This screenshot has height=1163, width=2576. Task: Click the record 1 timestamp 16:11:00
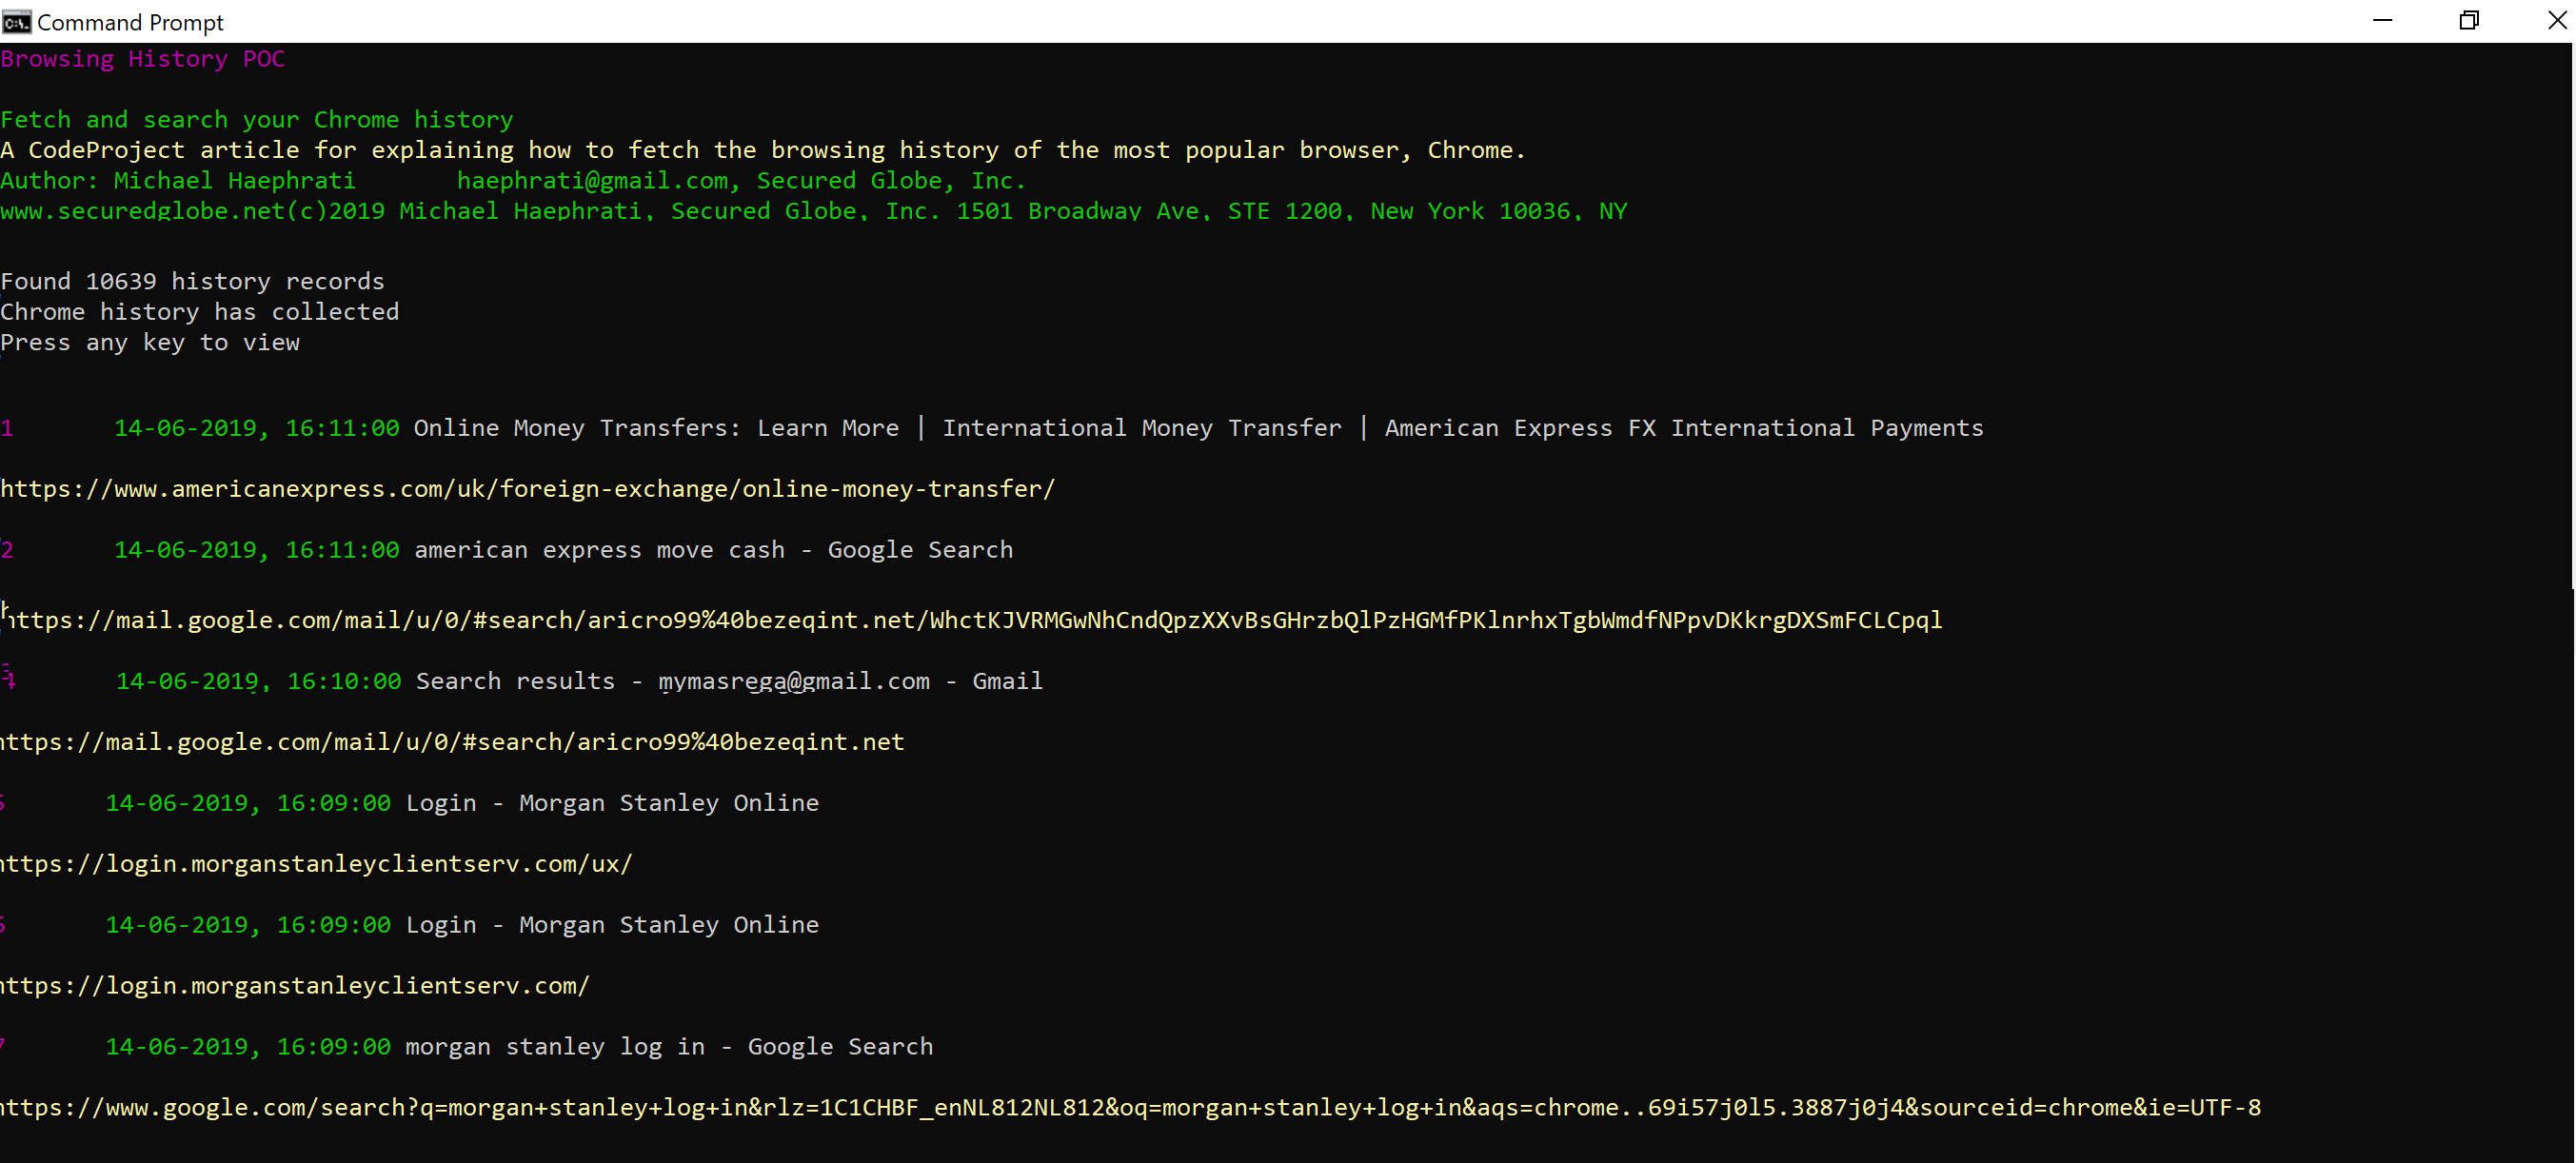click(342, 428)
